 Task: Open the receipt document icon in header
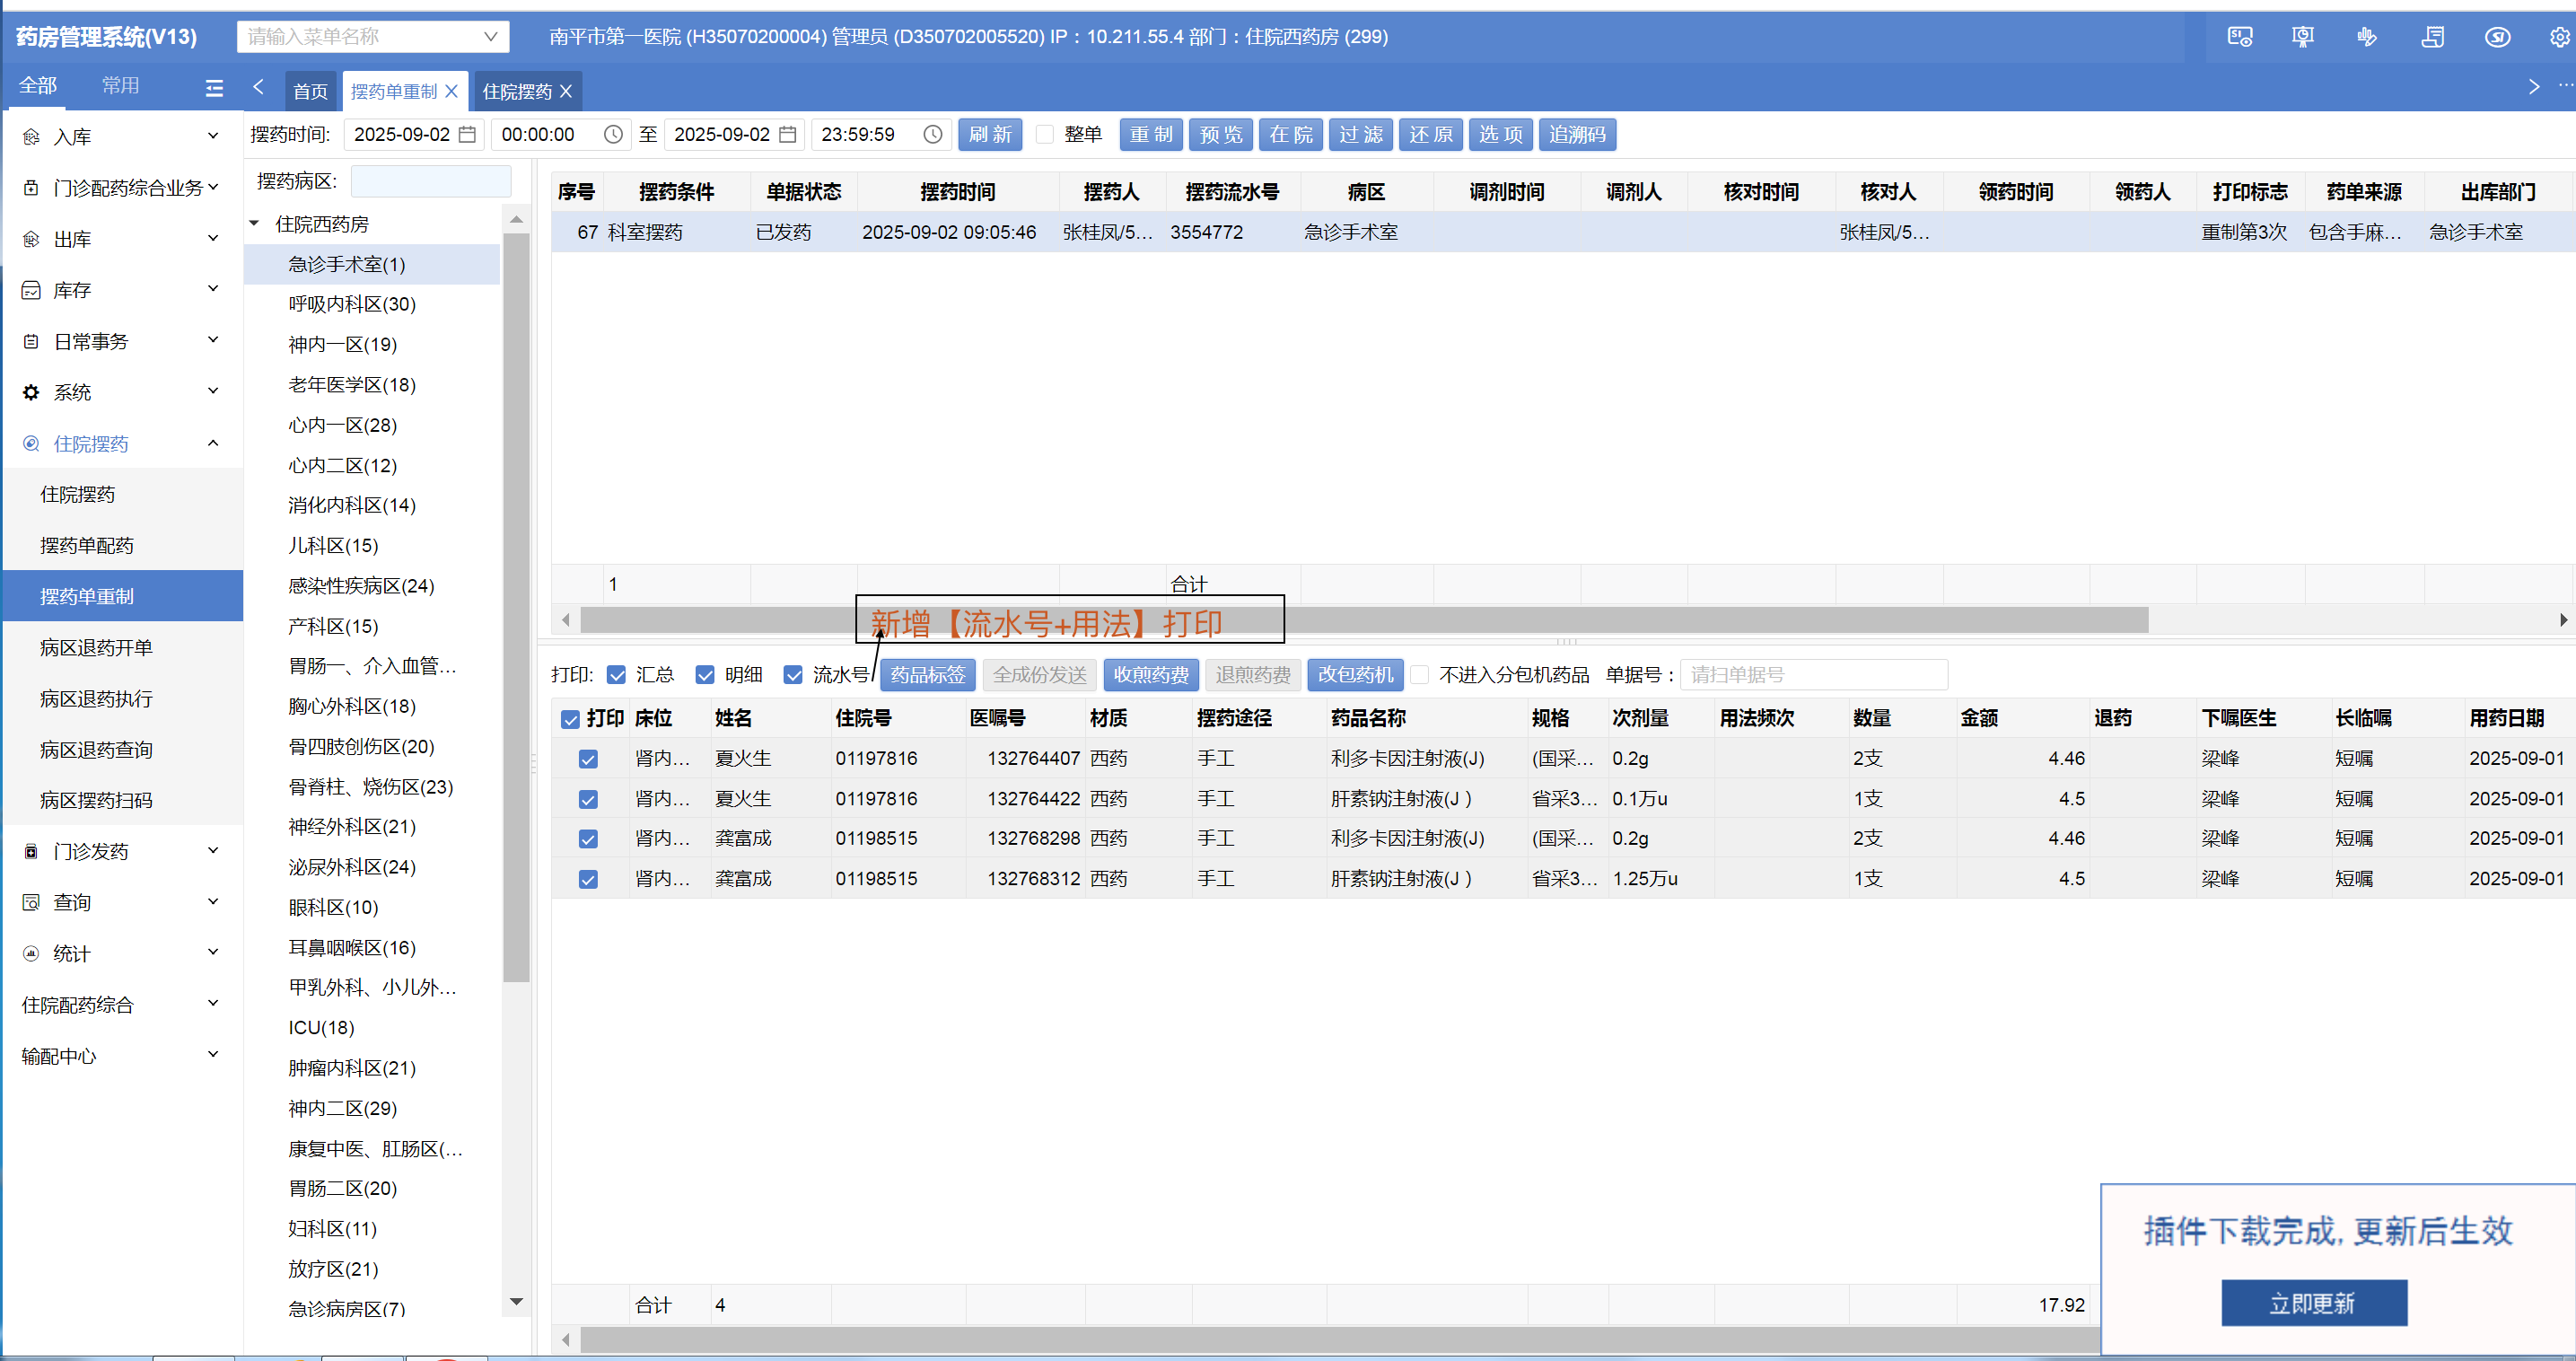pyautogui.click(x=2432, y=37)
